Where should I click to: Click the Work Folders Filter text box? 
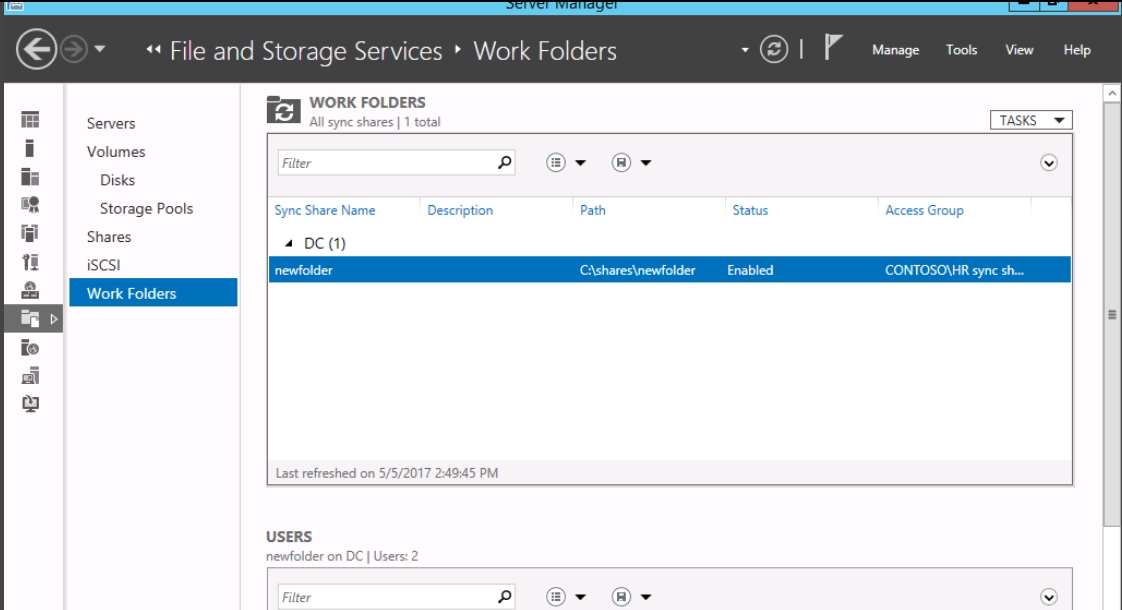(386, 163)
